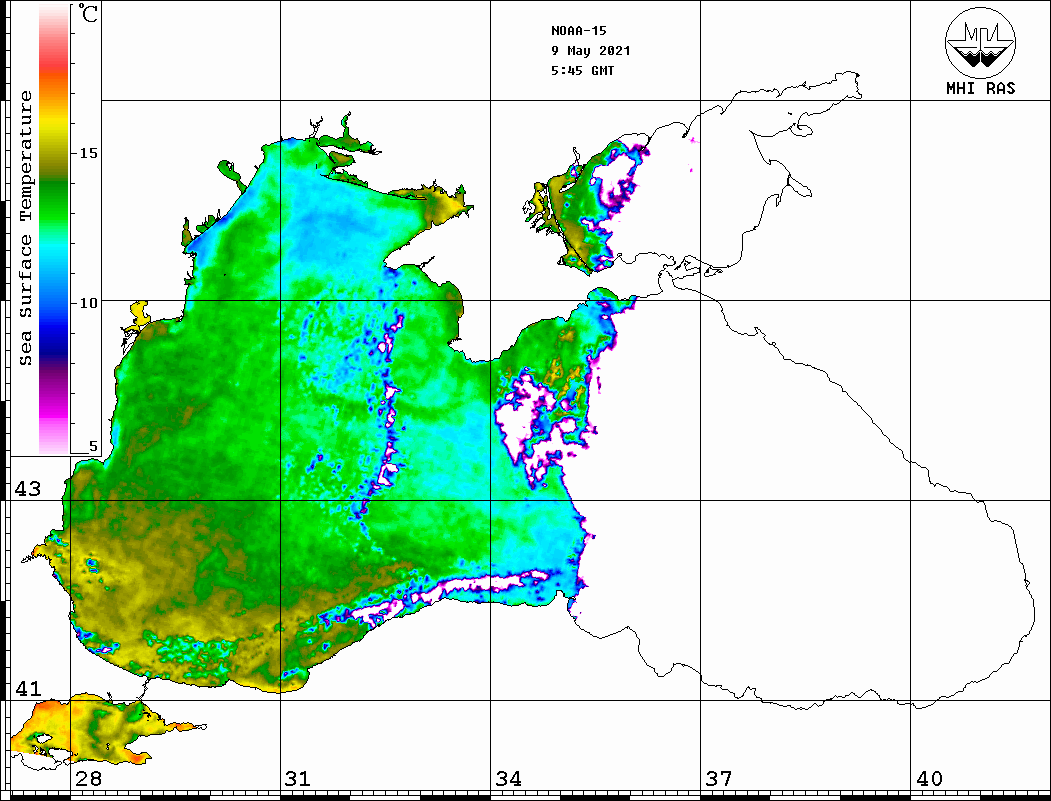The image size is (1051, 801).
Task: Click the longitude label 28
Action: click(x=88, y=779)
